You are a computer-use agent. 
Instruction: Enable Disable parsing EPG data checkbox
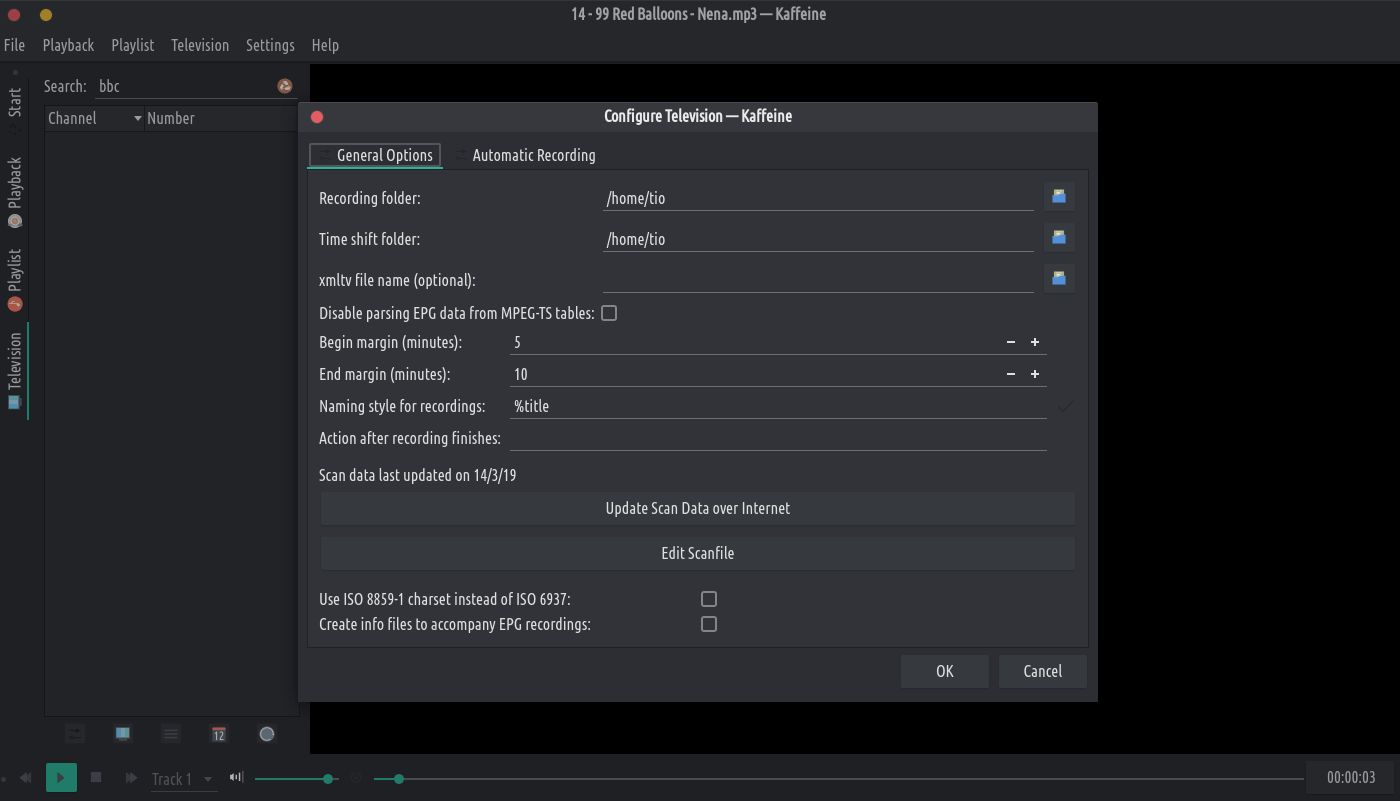click(608, 313)
